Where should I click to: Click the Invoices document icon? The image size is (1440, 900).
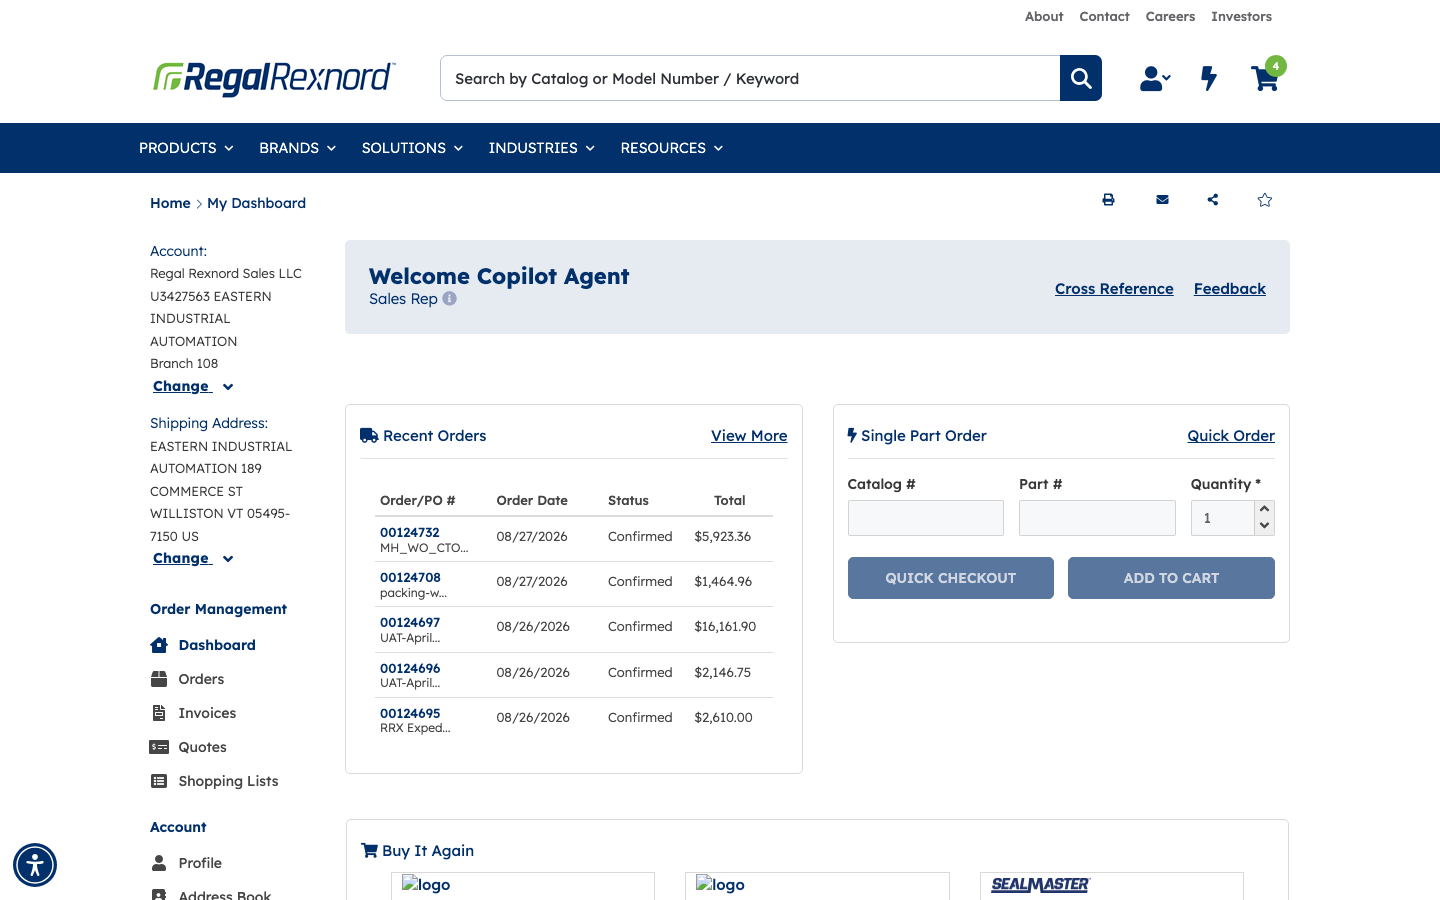[x=159, y=713]
